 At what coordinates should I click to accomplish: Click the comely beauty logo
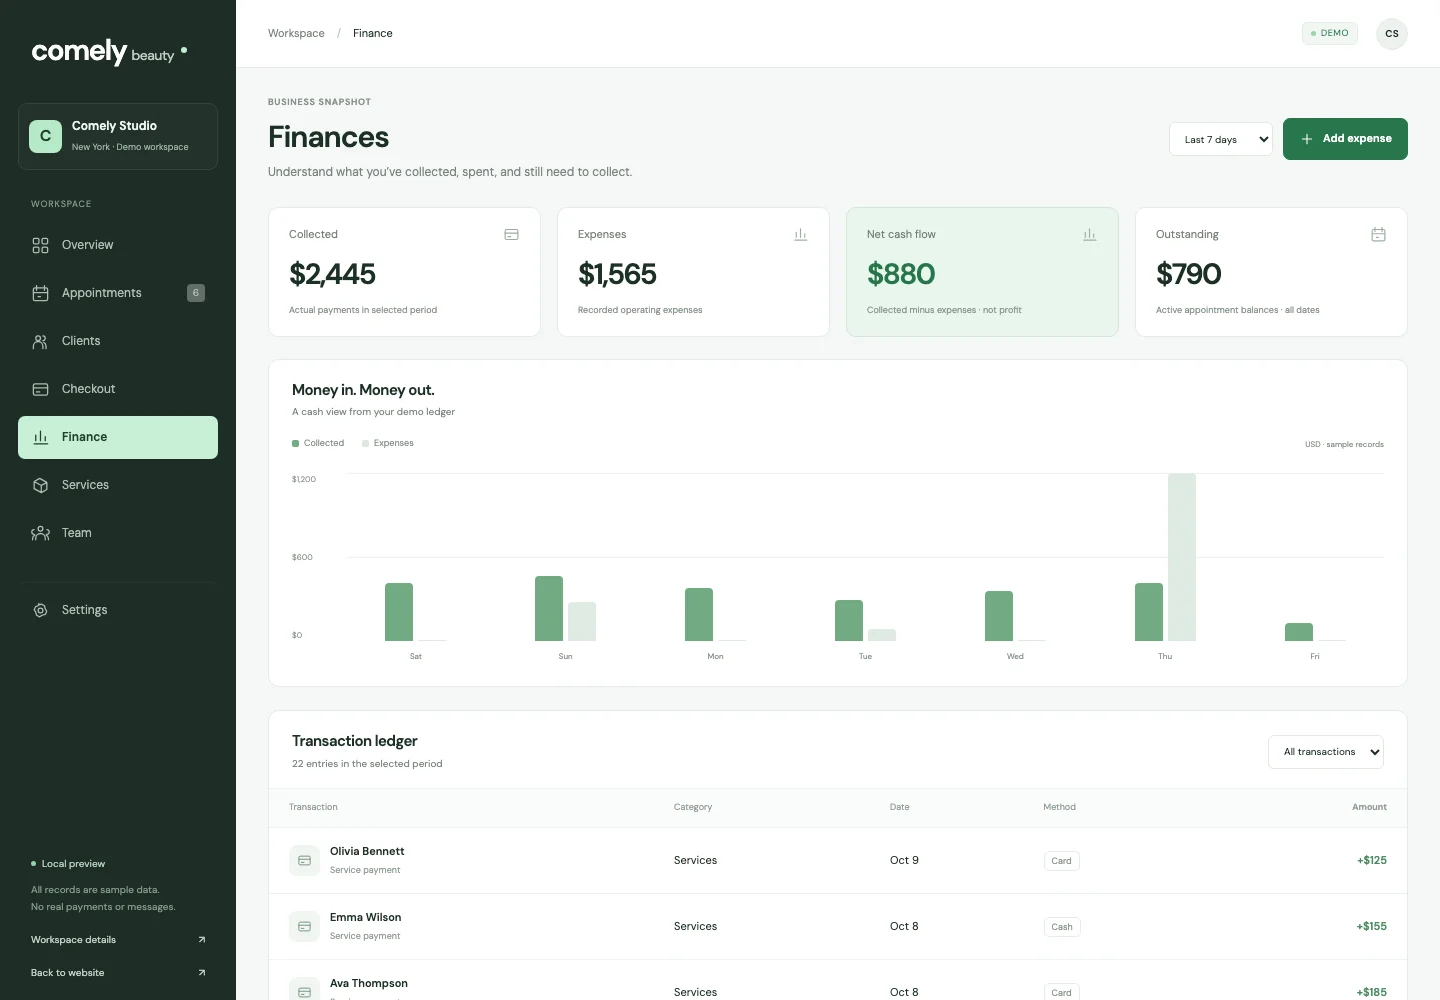click(110, 52)
